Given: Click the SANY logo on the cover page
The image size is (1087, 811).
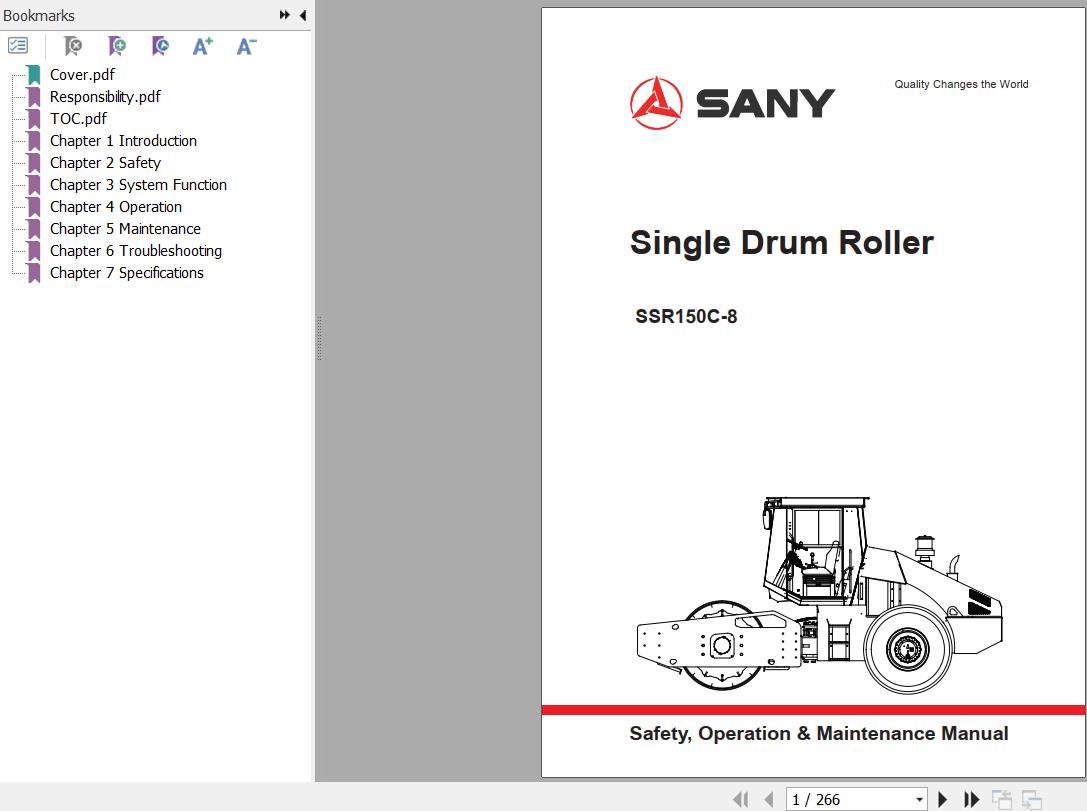Looking at the screenshot, I should click(732, 103).
